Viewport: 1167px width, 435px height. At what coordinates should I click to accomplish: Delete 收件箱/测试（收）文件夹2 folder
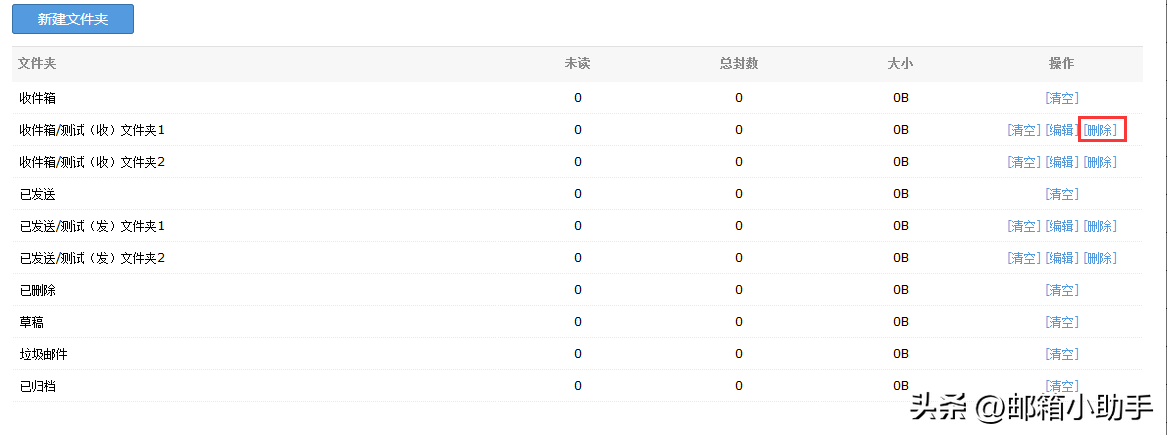pyautogui.click(x=1100, y=162)
